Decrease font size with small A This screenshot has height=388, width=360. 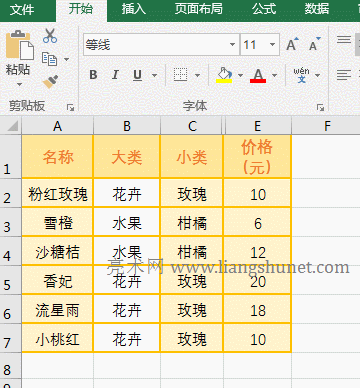coord(314,44)
